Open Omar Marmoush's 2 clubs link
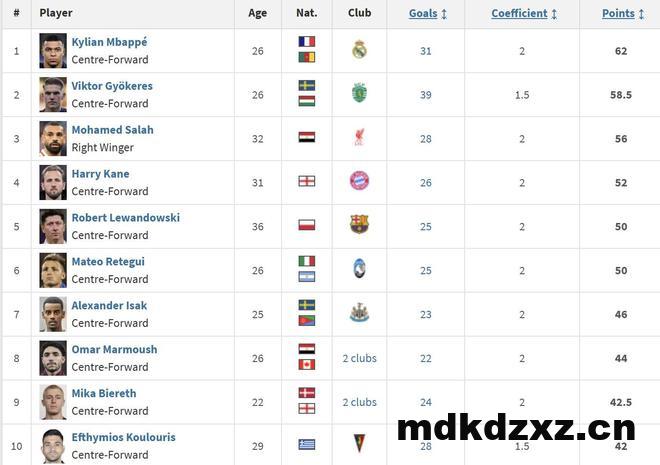 (x=359, y=358)
